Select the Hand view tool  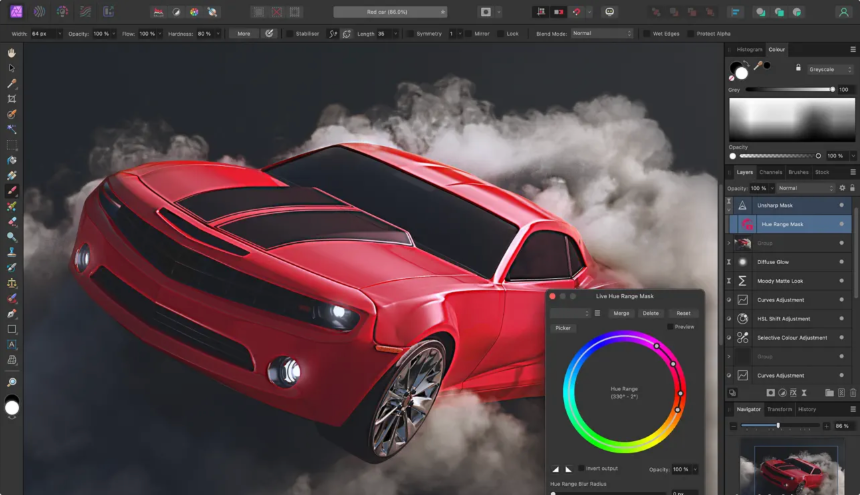(x=12, y=53)
